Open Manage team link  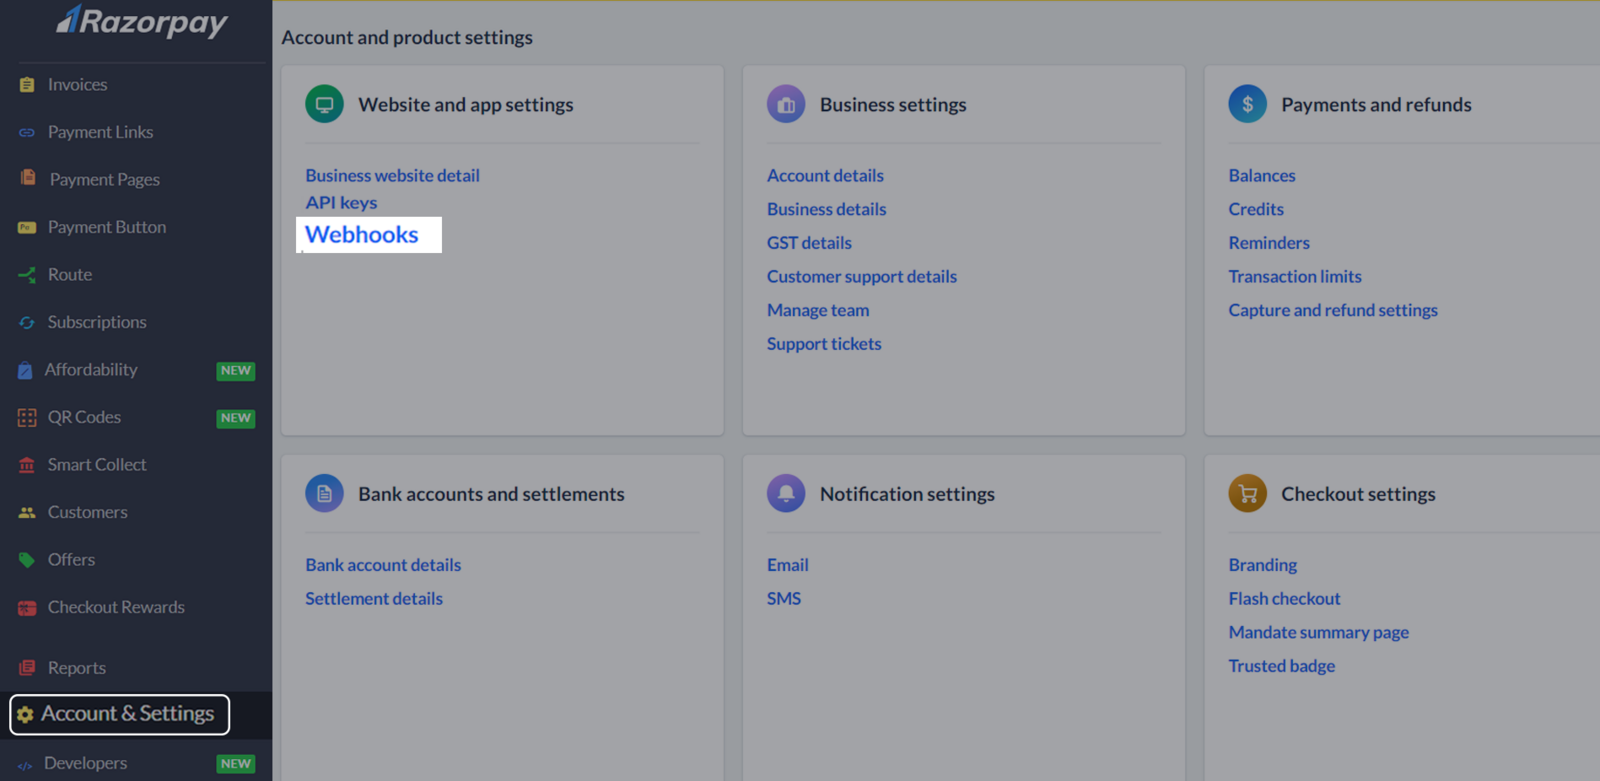818,311
